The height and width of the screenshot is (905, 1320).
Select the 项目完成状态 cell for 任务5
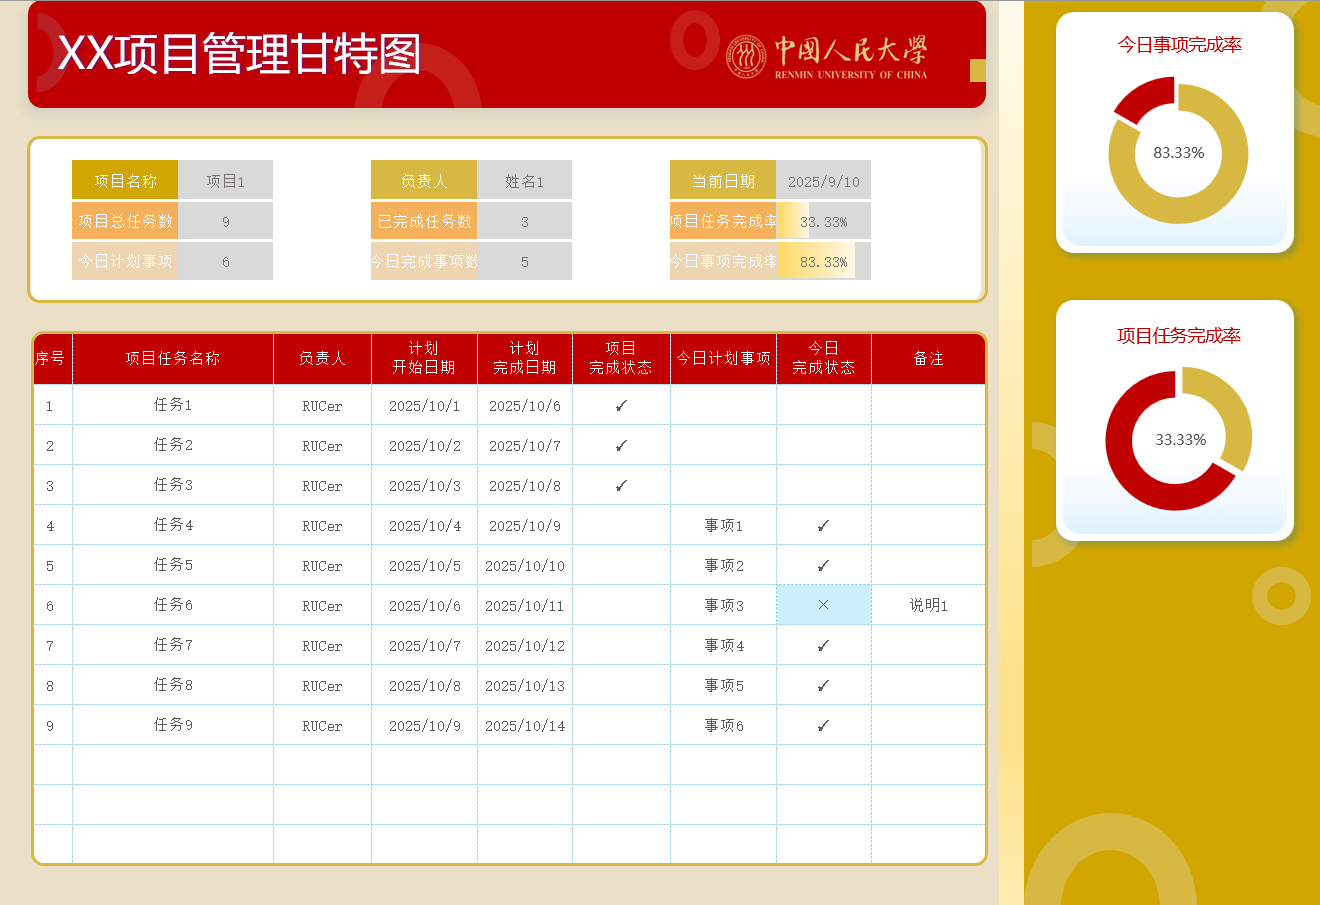621,565
